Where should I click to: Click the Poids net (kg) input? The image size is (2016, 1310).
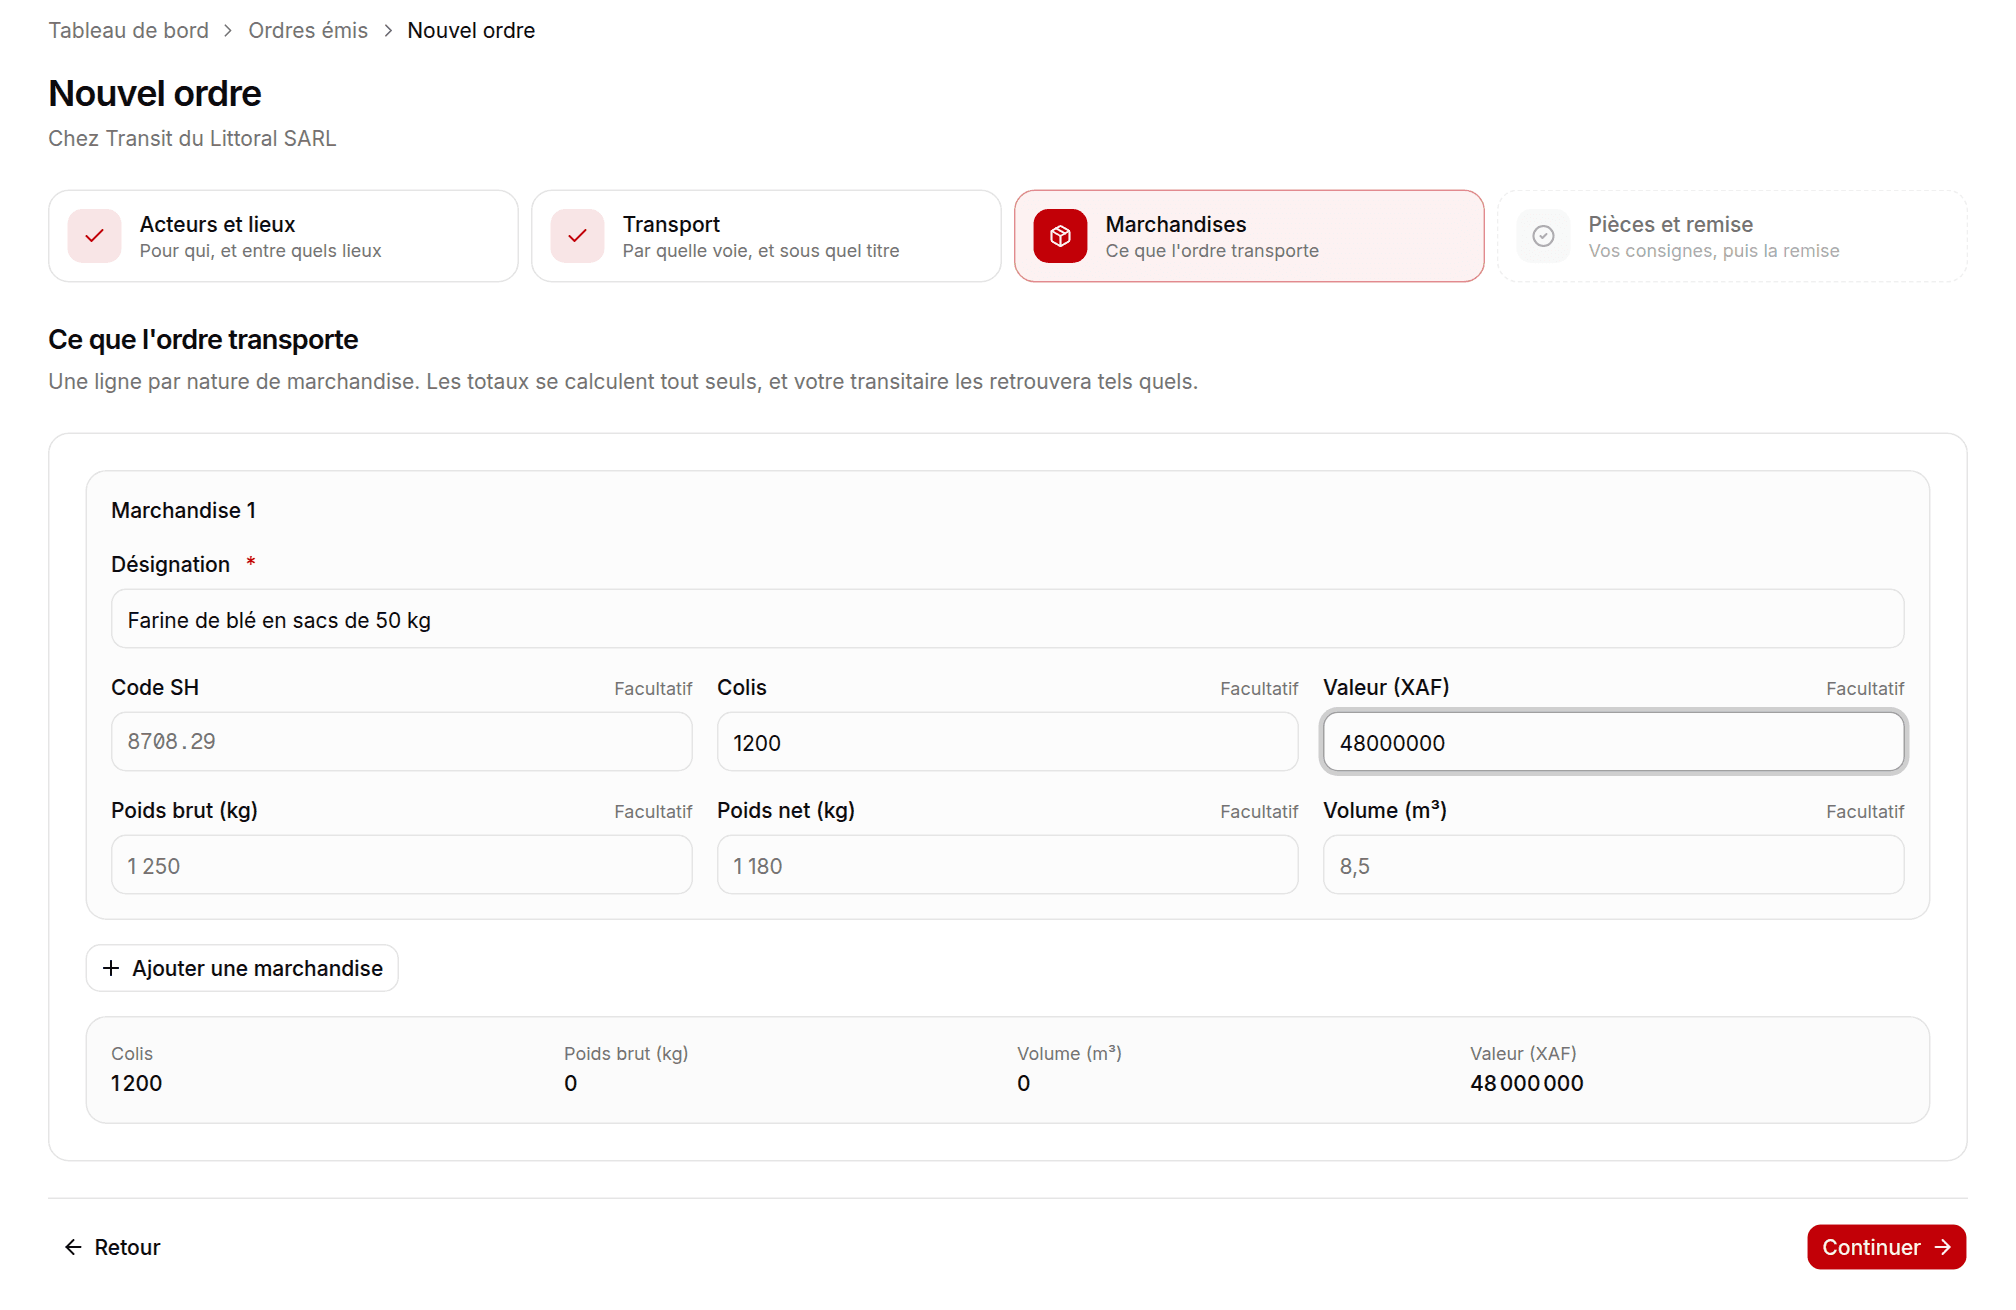(1007, 865)
